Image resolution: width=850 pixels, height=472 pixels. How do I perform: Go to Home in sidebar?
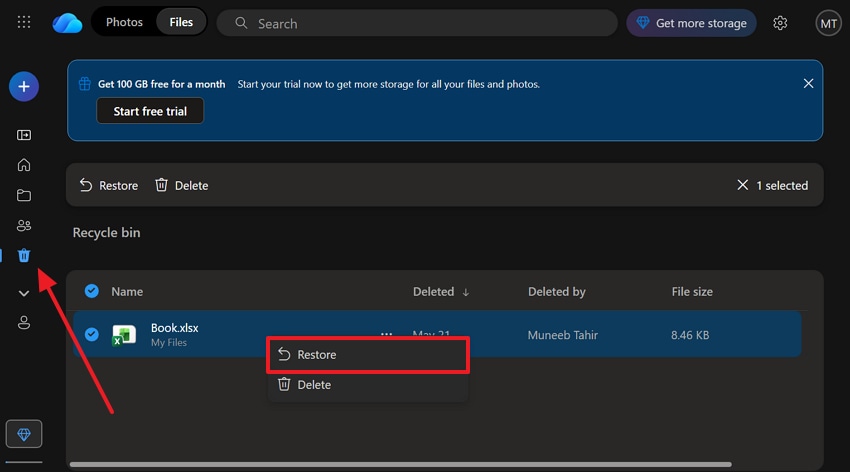click(x=24, y=165)
